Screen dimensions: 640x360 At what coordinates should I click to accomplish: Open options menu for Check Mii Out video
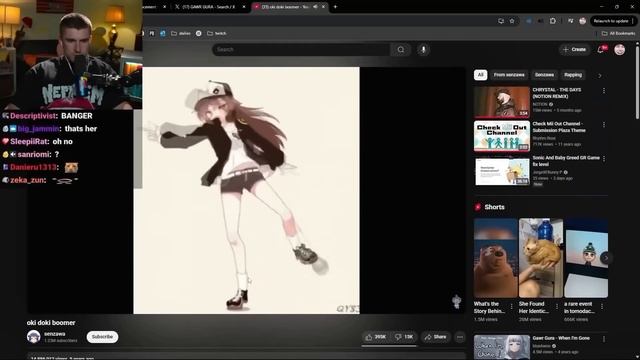(604, 124)
